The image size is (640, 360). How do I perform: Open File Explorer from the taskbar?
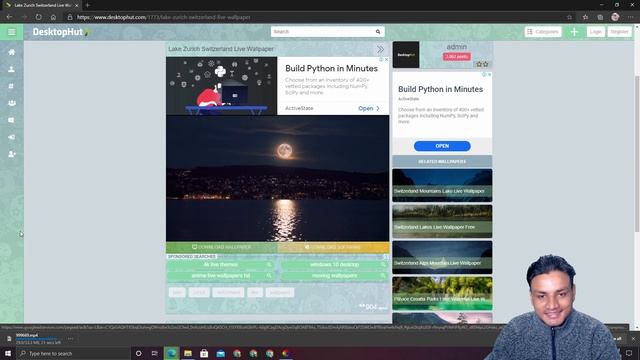[x=188, y=353]
